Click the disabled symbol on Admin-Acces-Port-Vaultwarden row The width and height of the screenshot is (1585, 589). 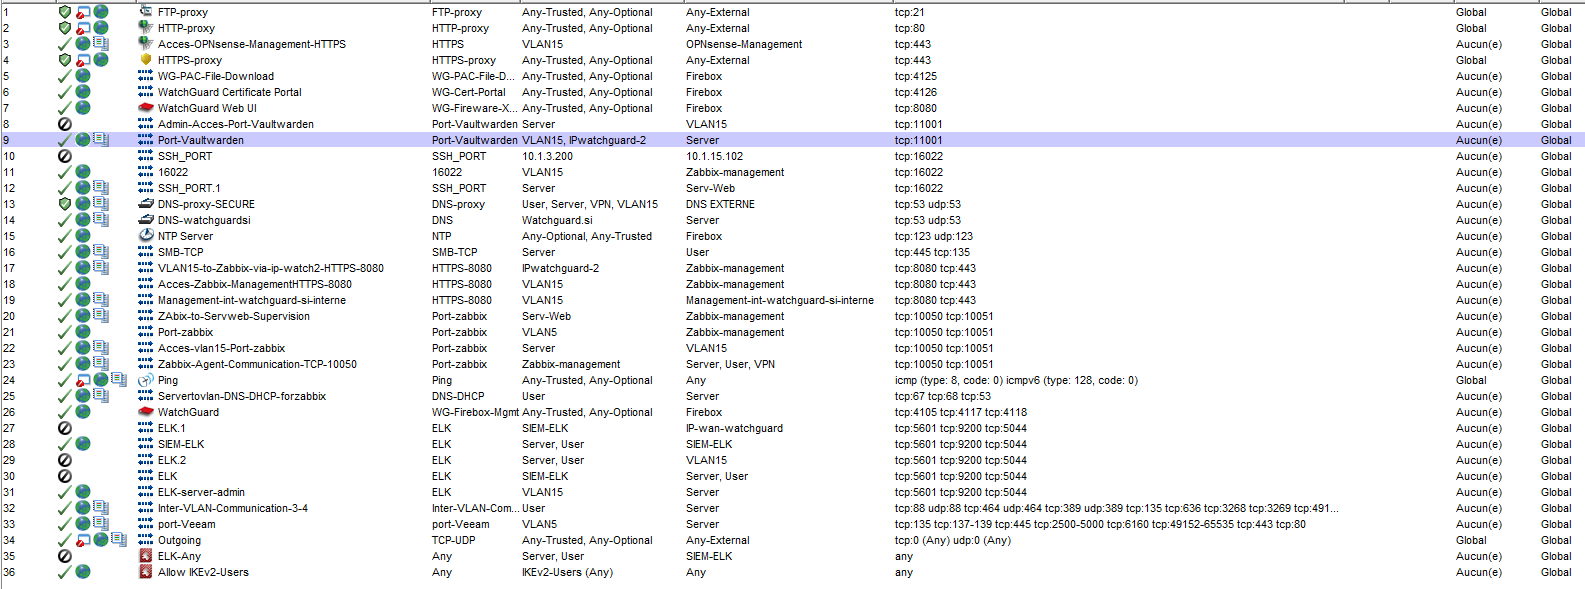click(65, 124)
